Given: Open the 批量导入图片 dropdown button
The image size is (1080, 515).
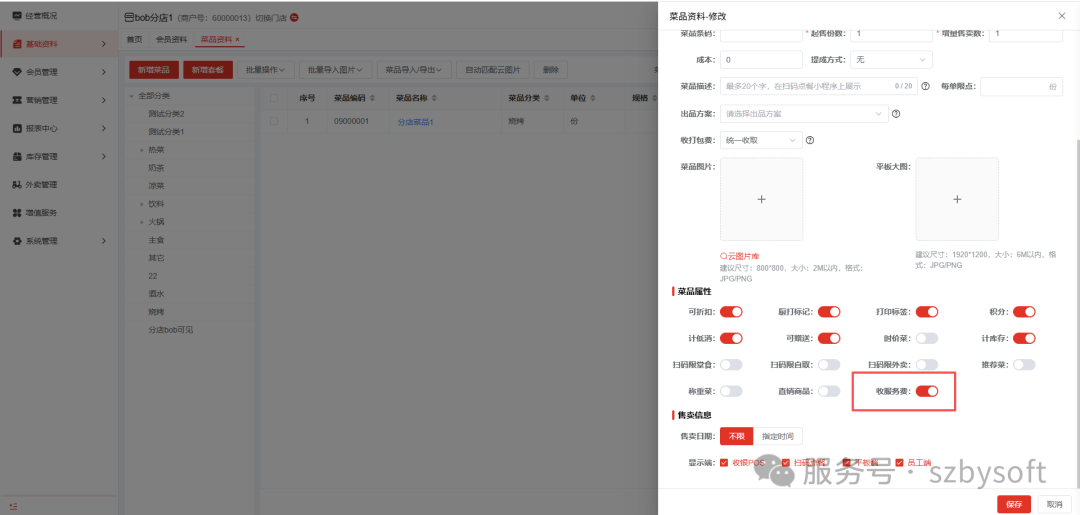Looking at the screenshot, I should [335, 70].
